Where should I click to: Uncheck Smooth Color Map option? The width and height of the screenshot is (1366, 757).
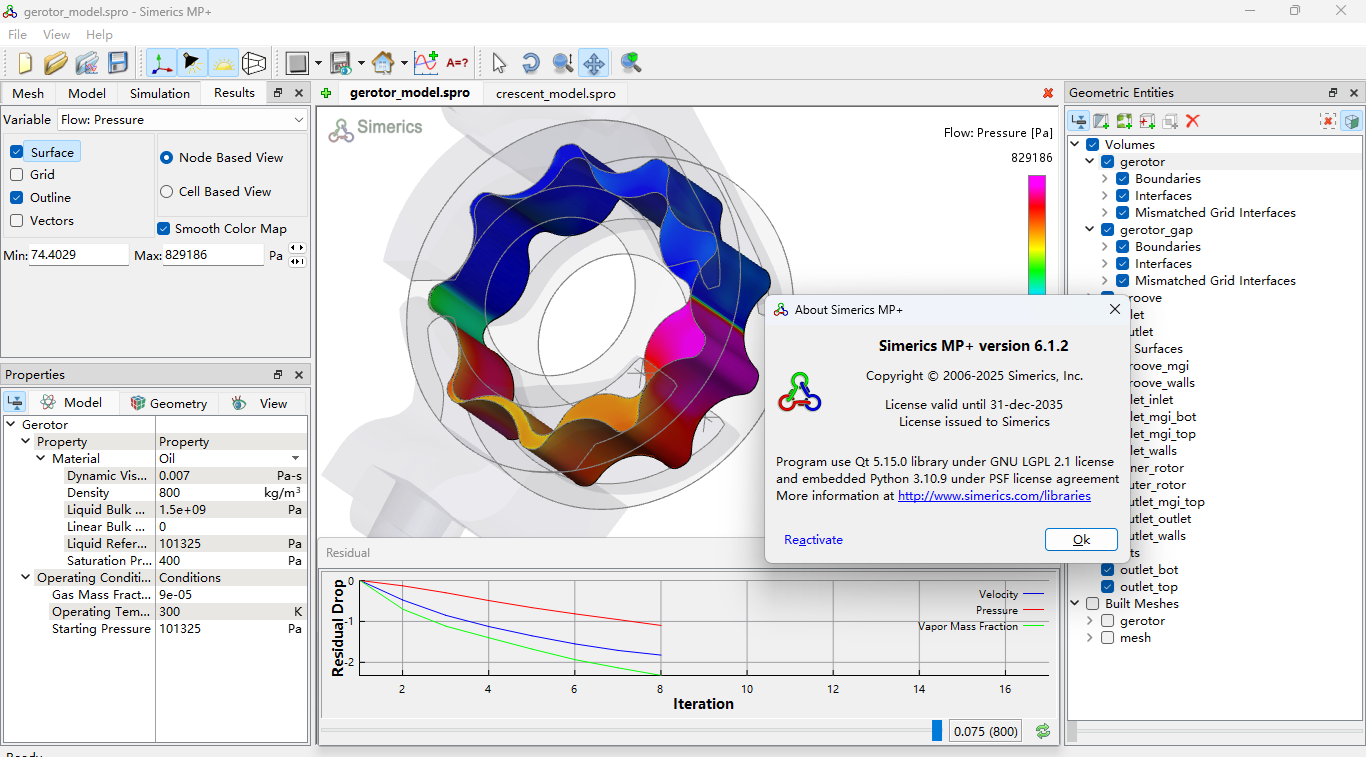click(x=164, y=228)
